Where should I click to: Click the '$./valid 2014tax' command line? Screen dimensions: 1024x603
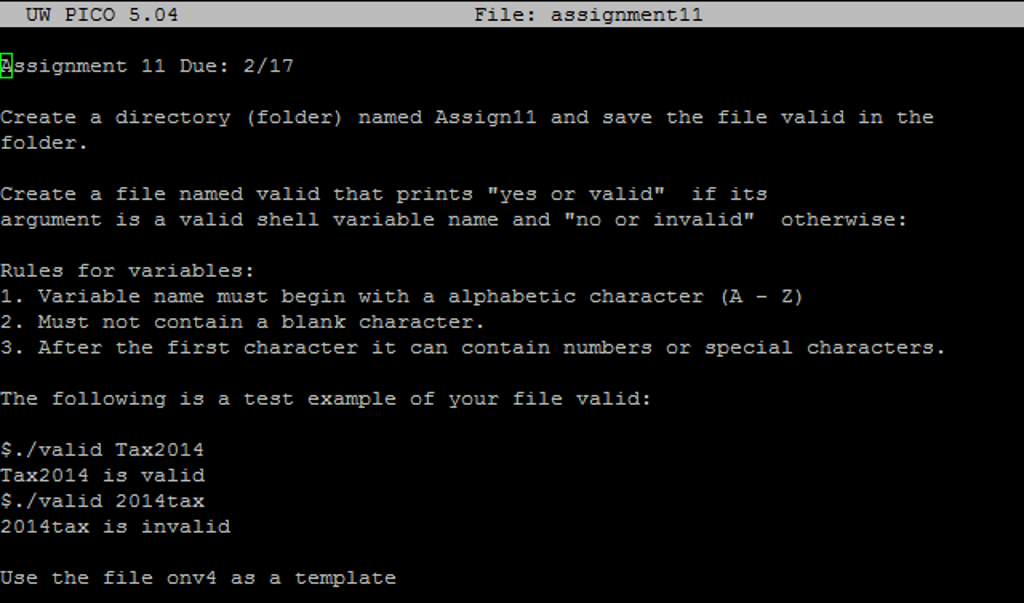pos(103,501)
